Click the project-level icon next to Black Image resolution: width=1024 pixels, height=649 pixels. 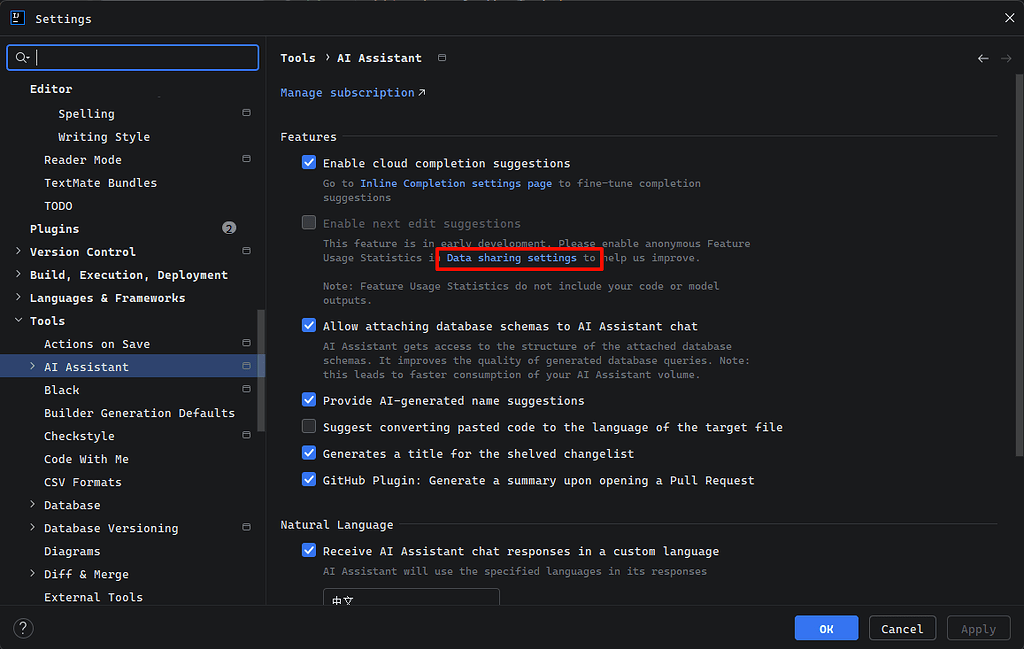[x=246, y=389]
